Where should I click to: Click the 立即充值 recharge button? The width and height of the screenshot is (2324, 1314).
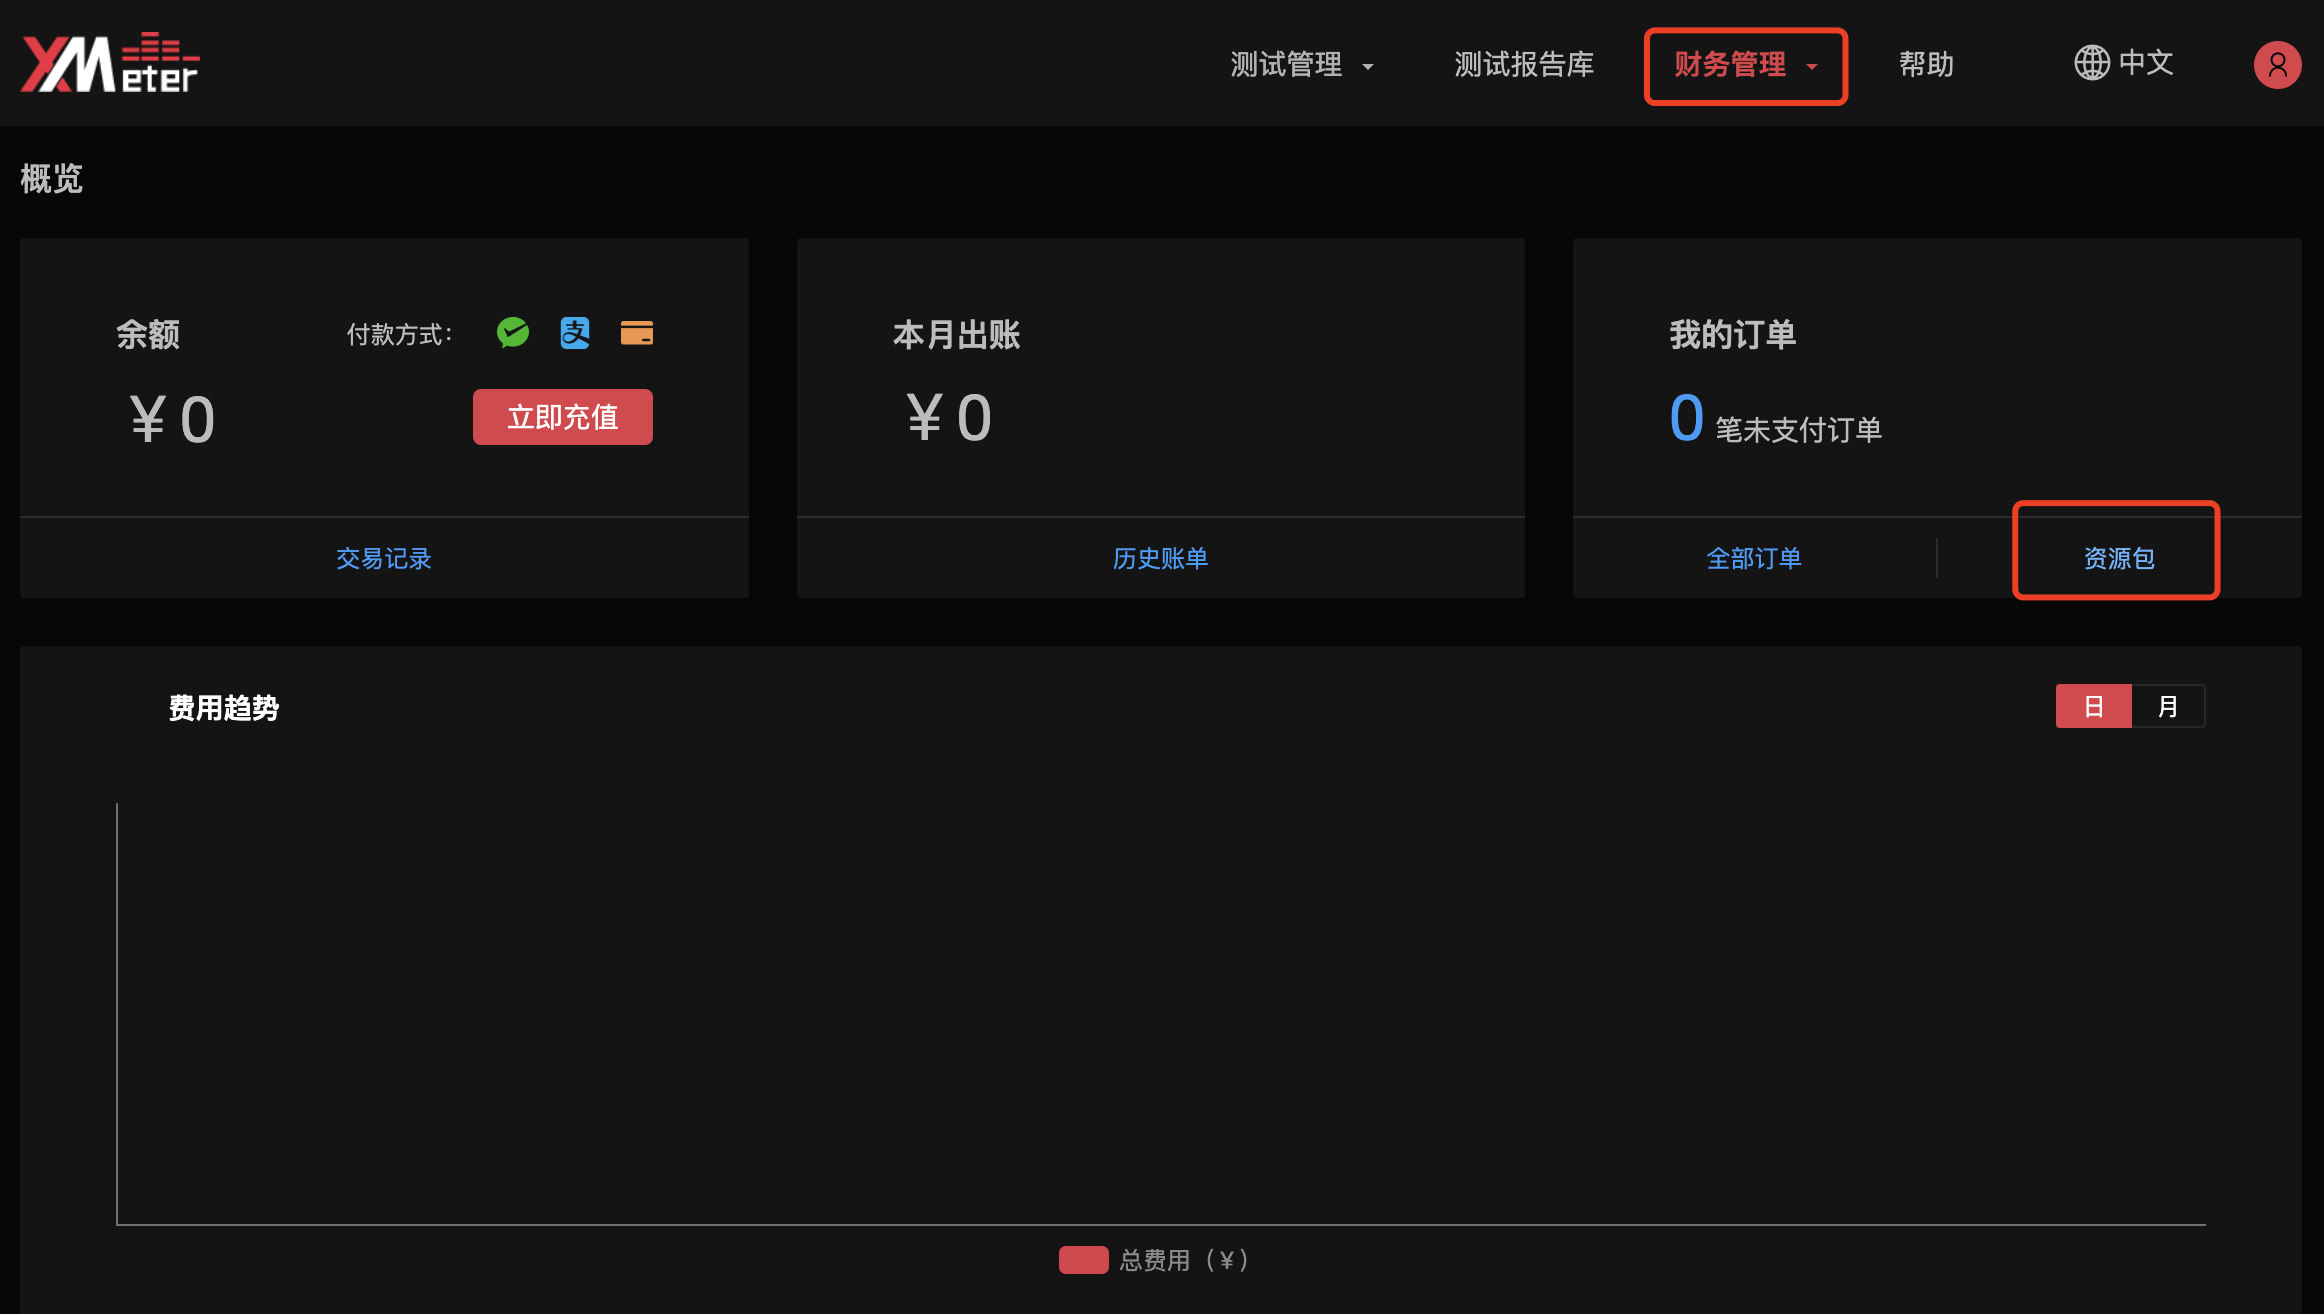point(563,417)
